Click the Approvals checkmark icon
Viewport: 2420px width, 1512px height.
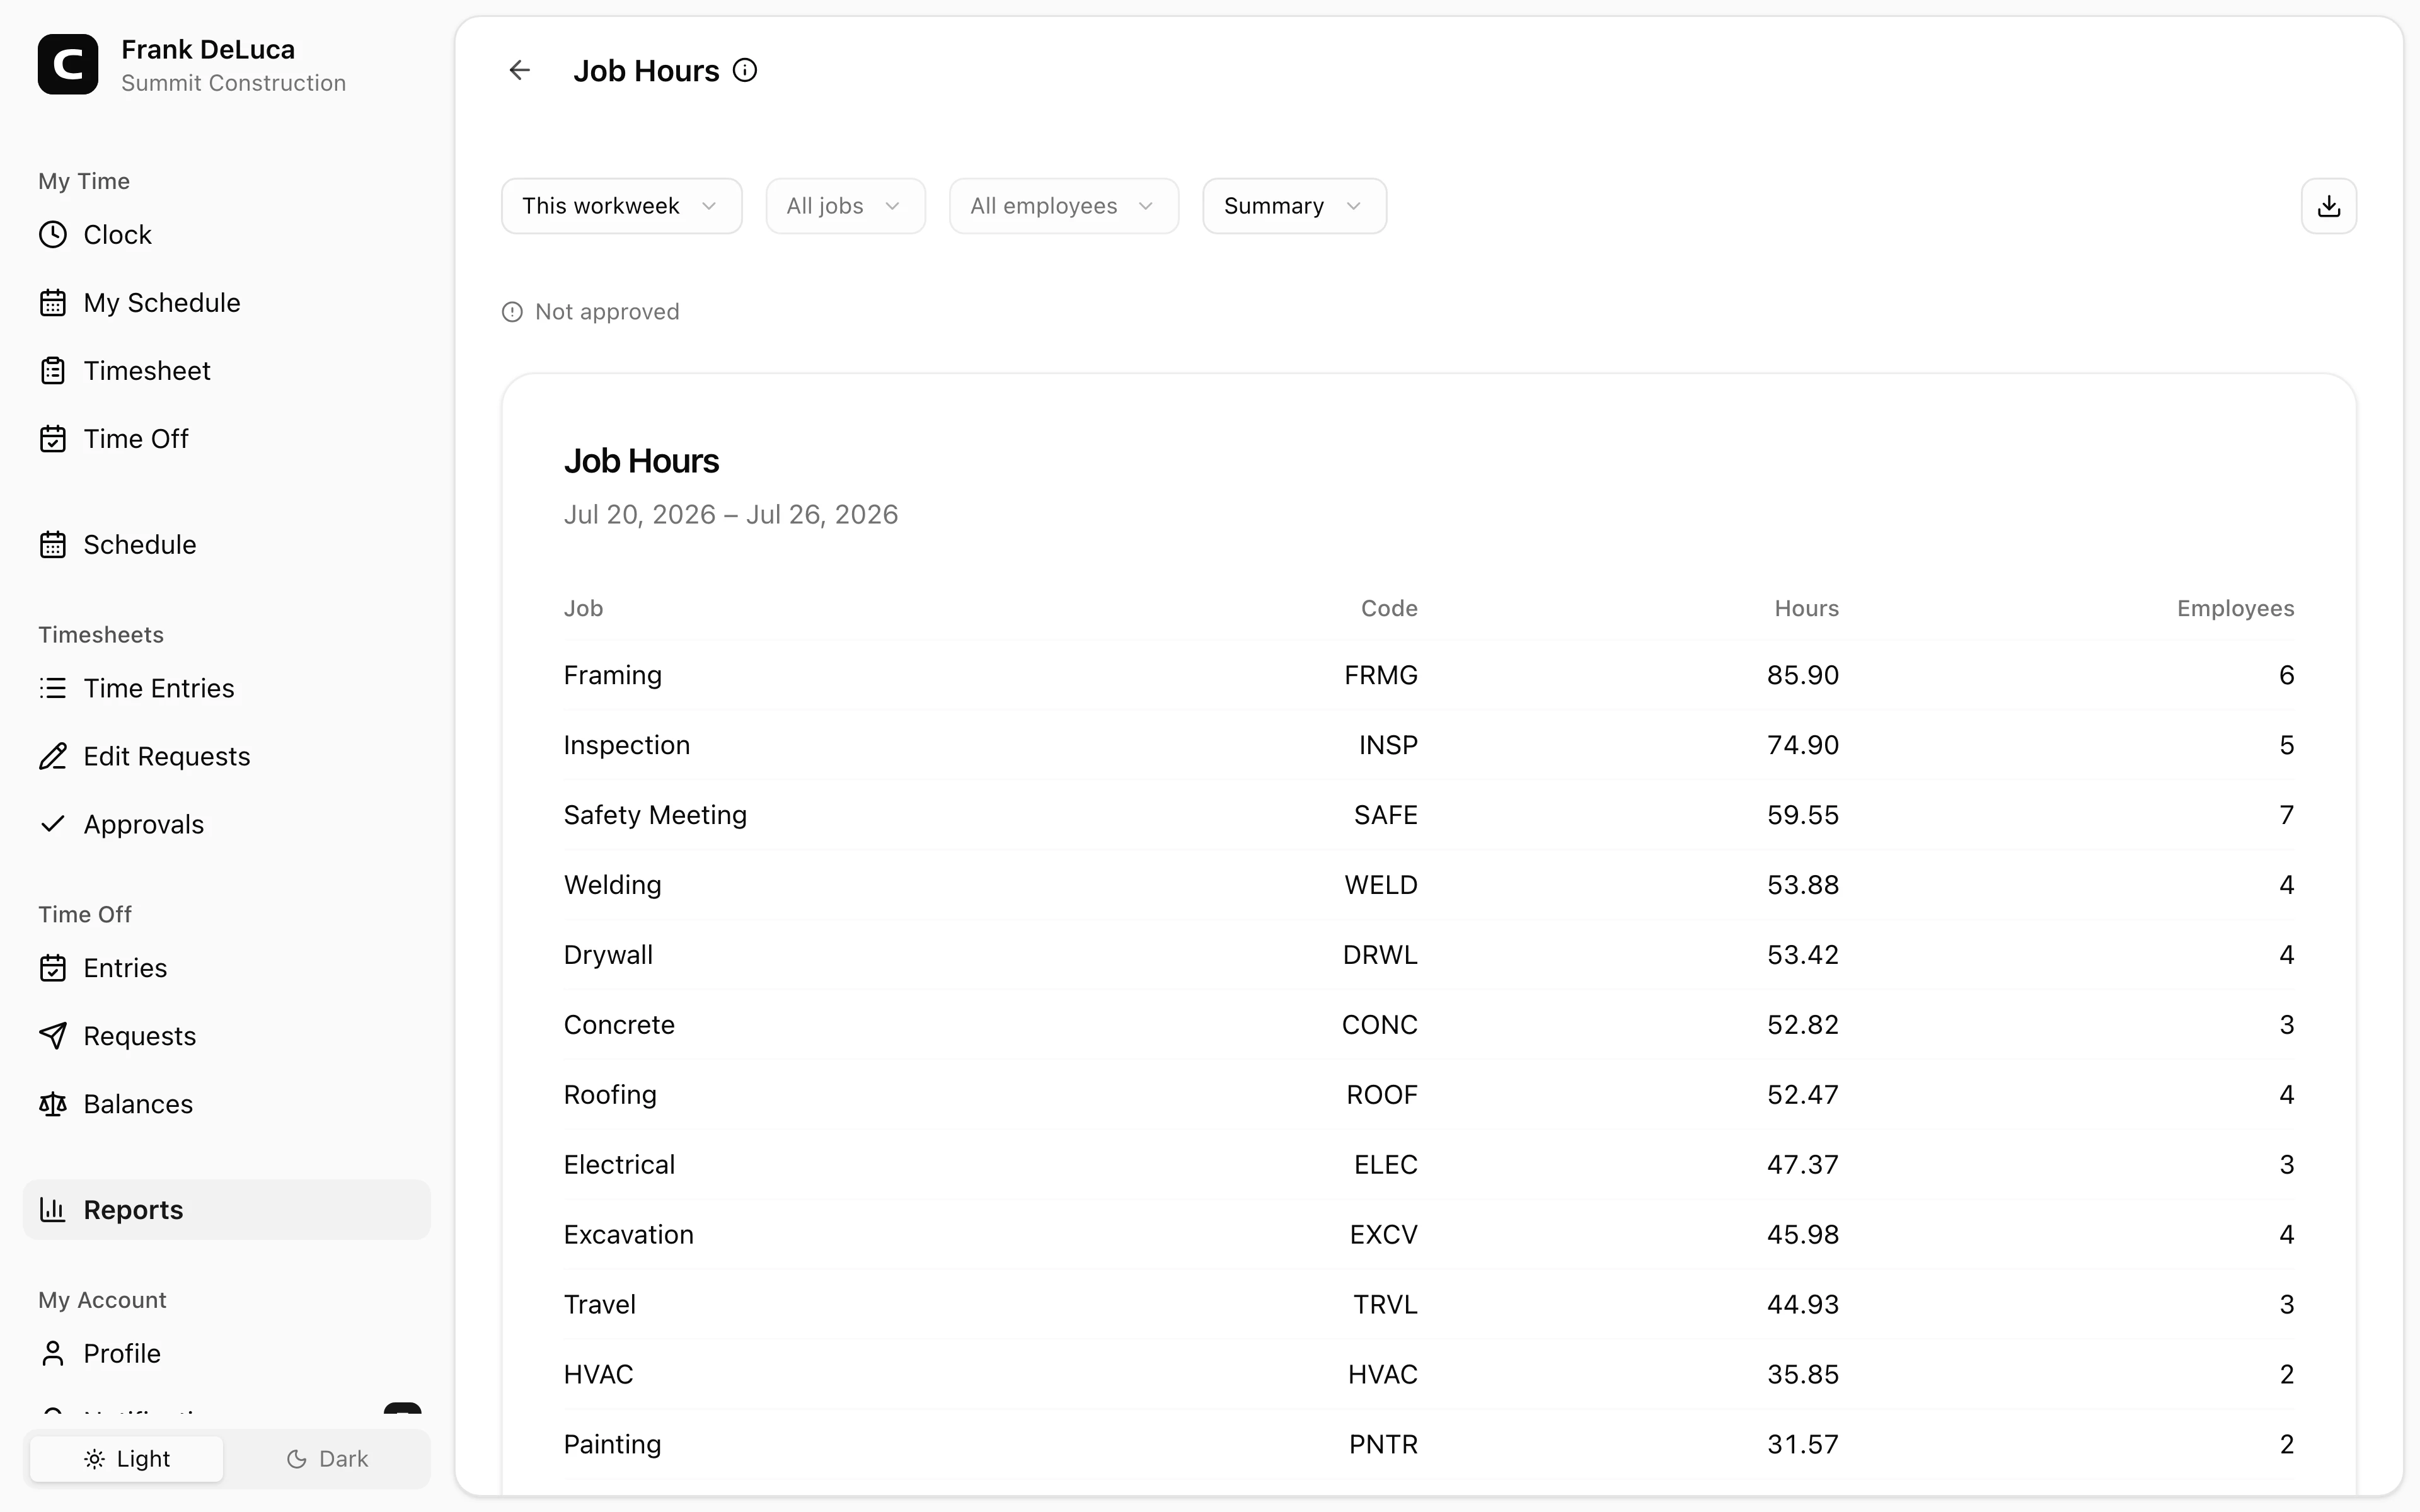coord(53,825)
